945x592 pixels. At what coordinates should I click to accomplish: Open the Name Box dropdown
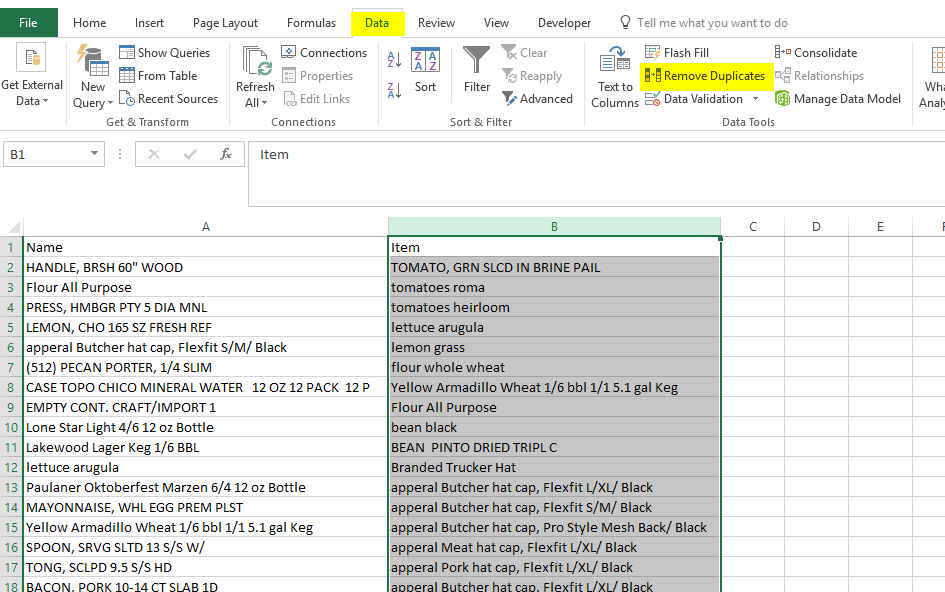pyautogui.click(x=94, y=154)
